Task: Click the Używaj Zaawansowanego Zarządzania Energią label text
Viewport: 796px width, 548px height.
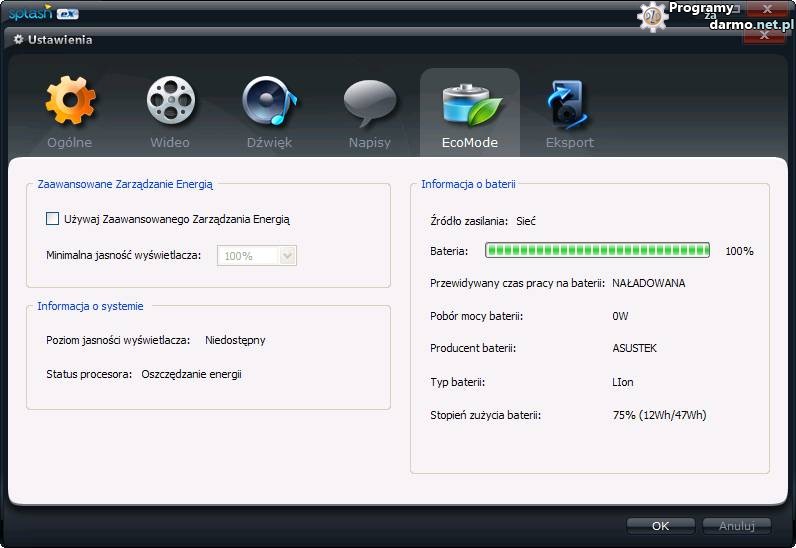Action: 177,218
